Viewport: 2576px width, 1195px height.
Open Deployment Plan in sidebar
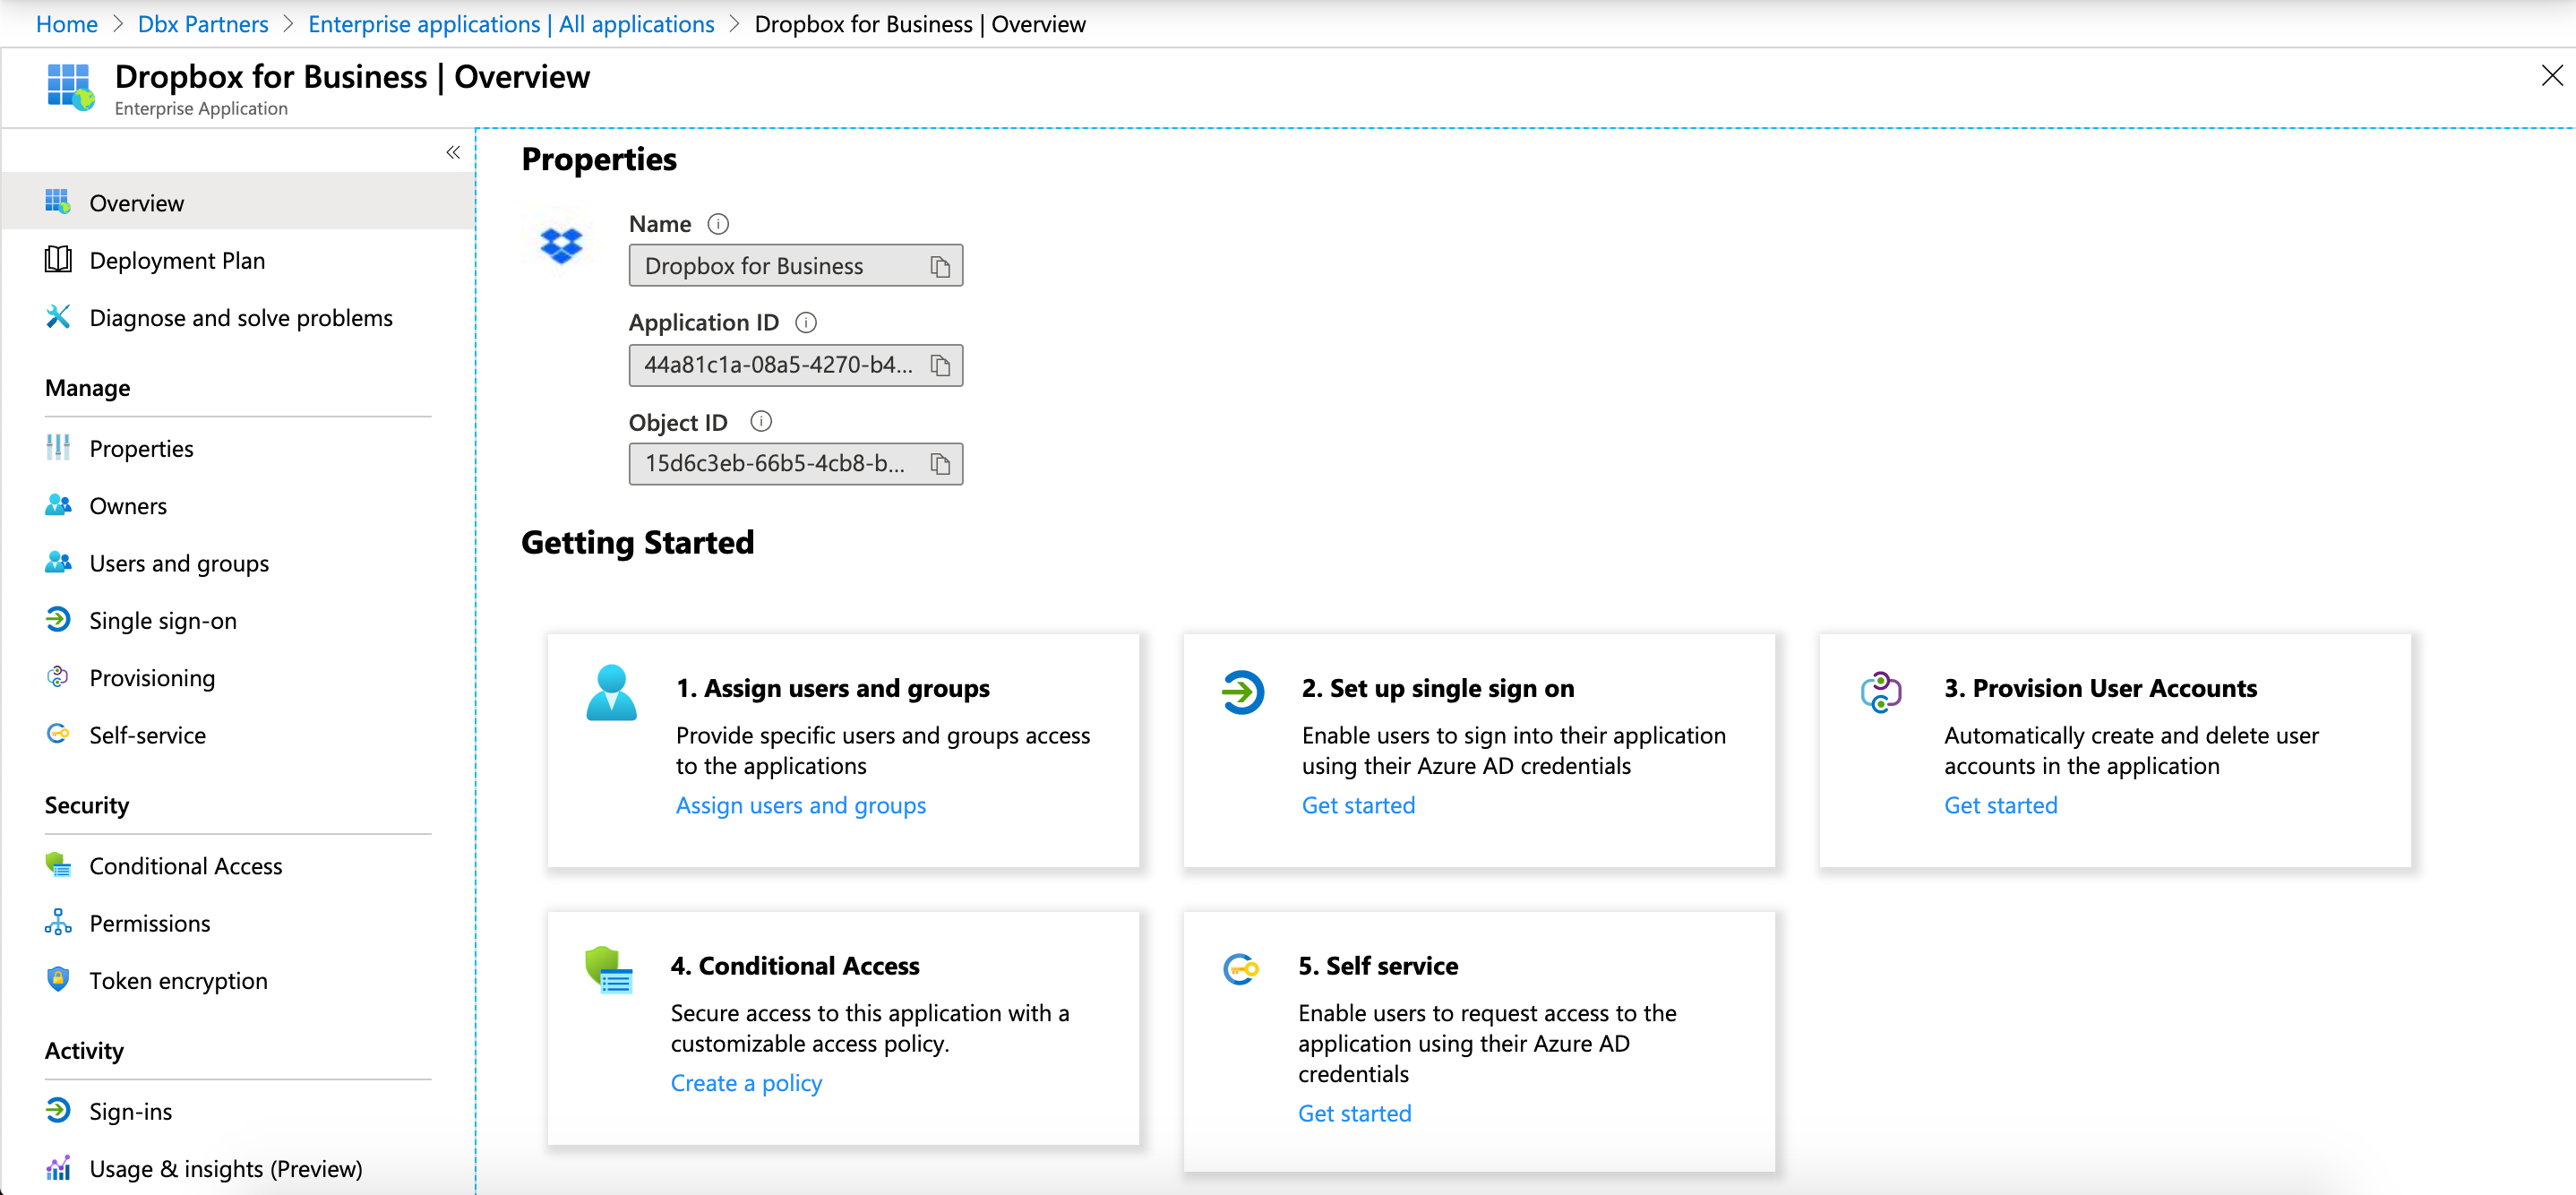177,261
